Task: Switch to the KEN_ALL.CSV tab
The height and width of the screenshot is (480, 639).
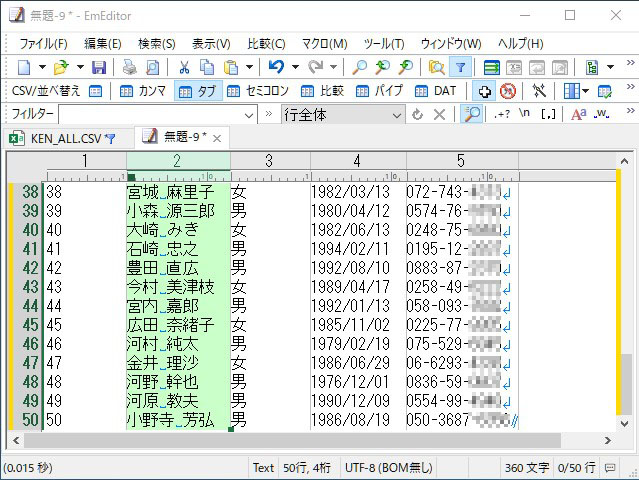Action: click(x=68, y=139)
